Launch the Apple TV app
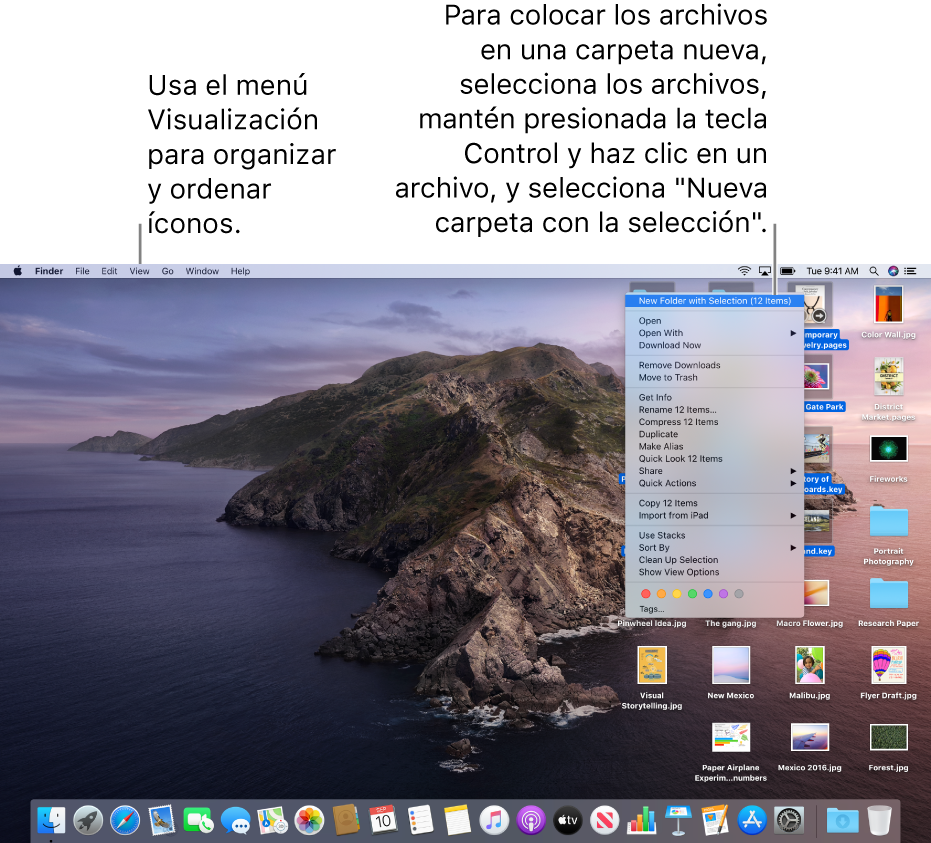Screen dimensions: 931x843 [568, 820]
